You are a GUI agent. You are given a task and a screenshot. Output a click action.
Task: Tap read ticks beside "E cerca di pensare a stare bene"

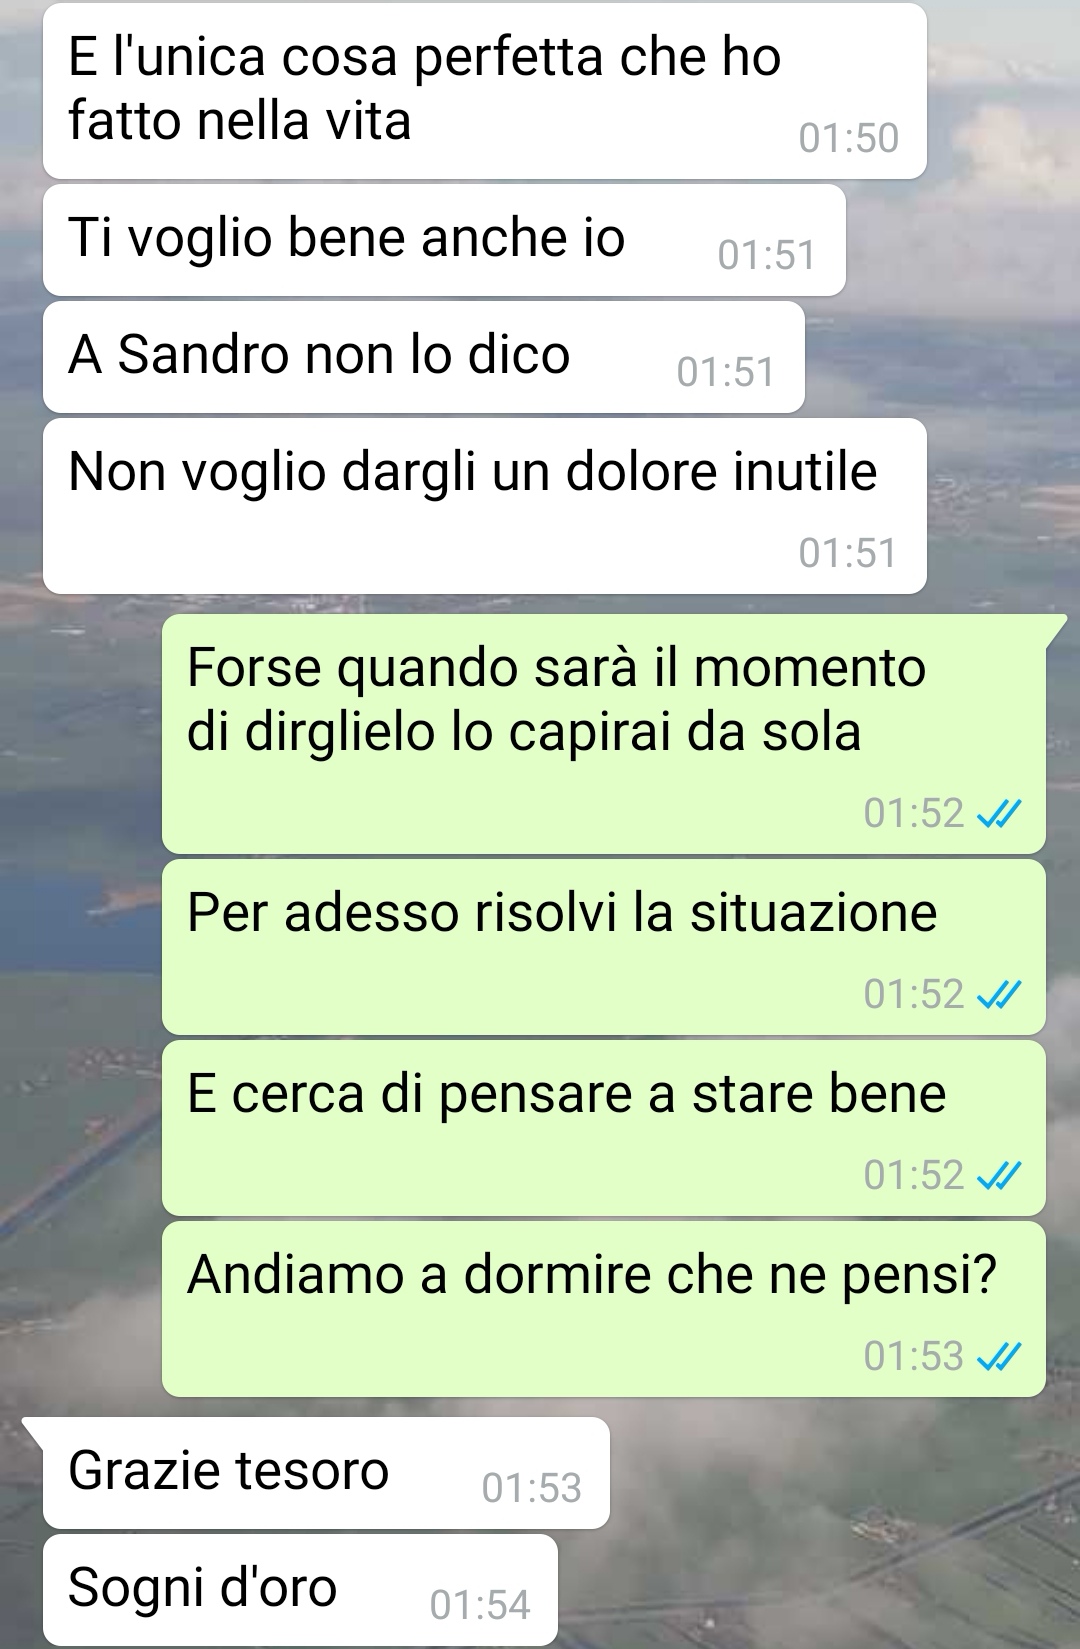998,1176
